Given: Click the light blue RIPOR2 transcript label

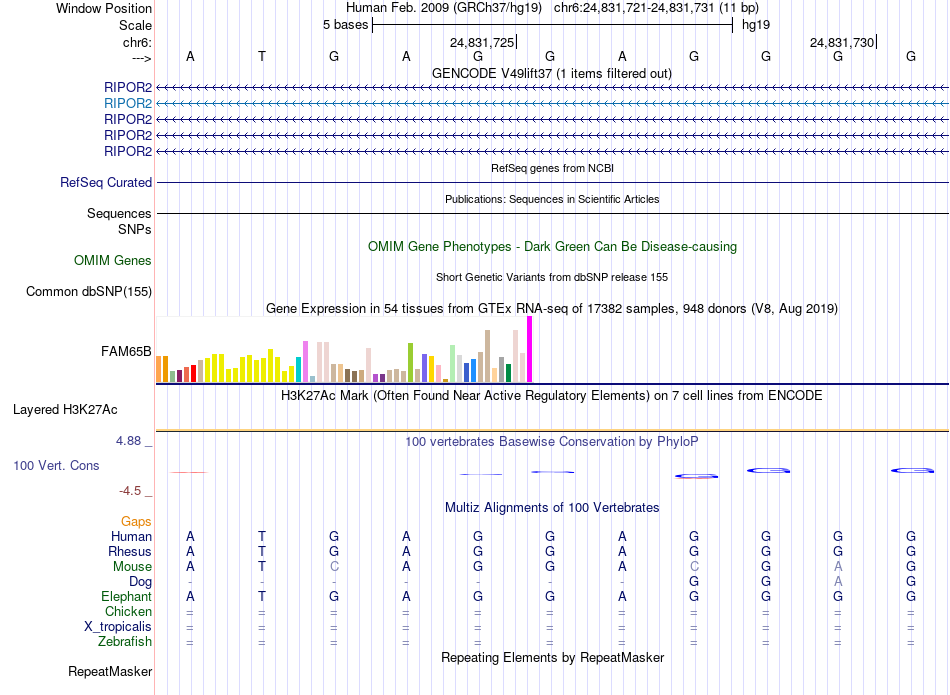Looking at the screenshot, I should (x=128, y=103).
